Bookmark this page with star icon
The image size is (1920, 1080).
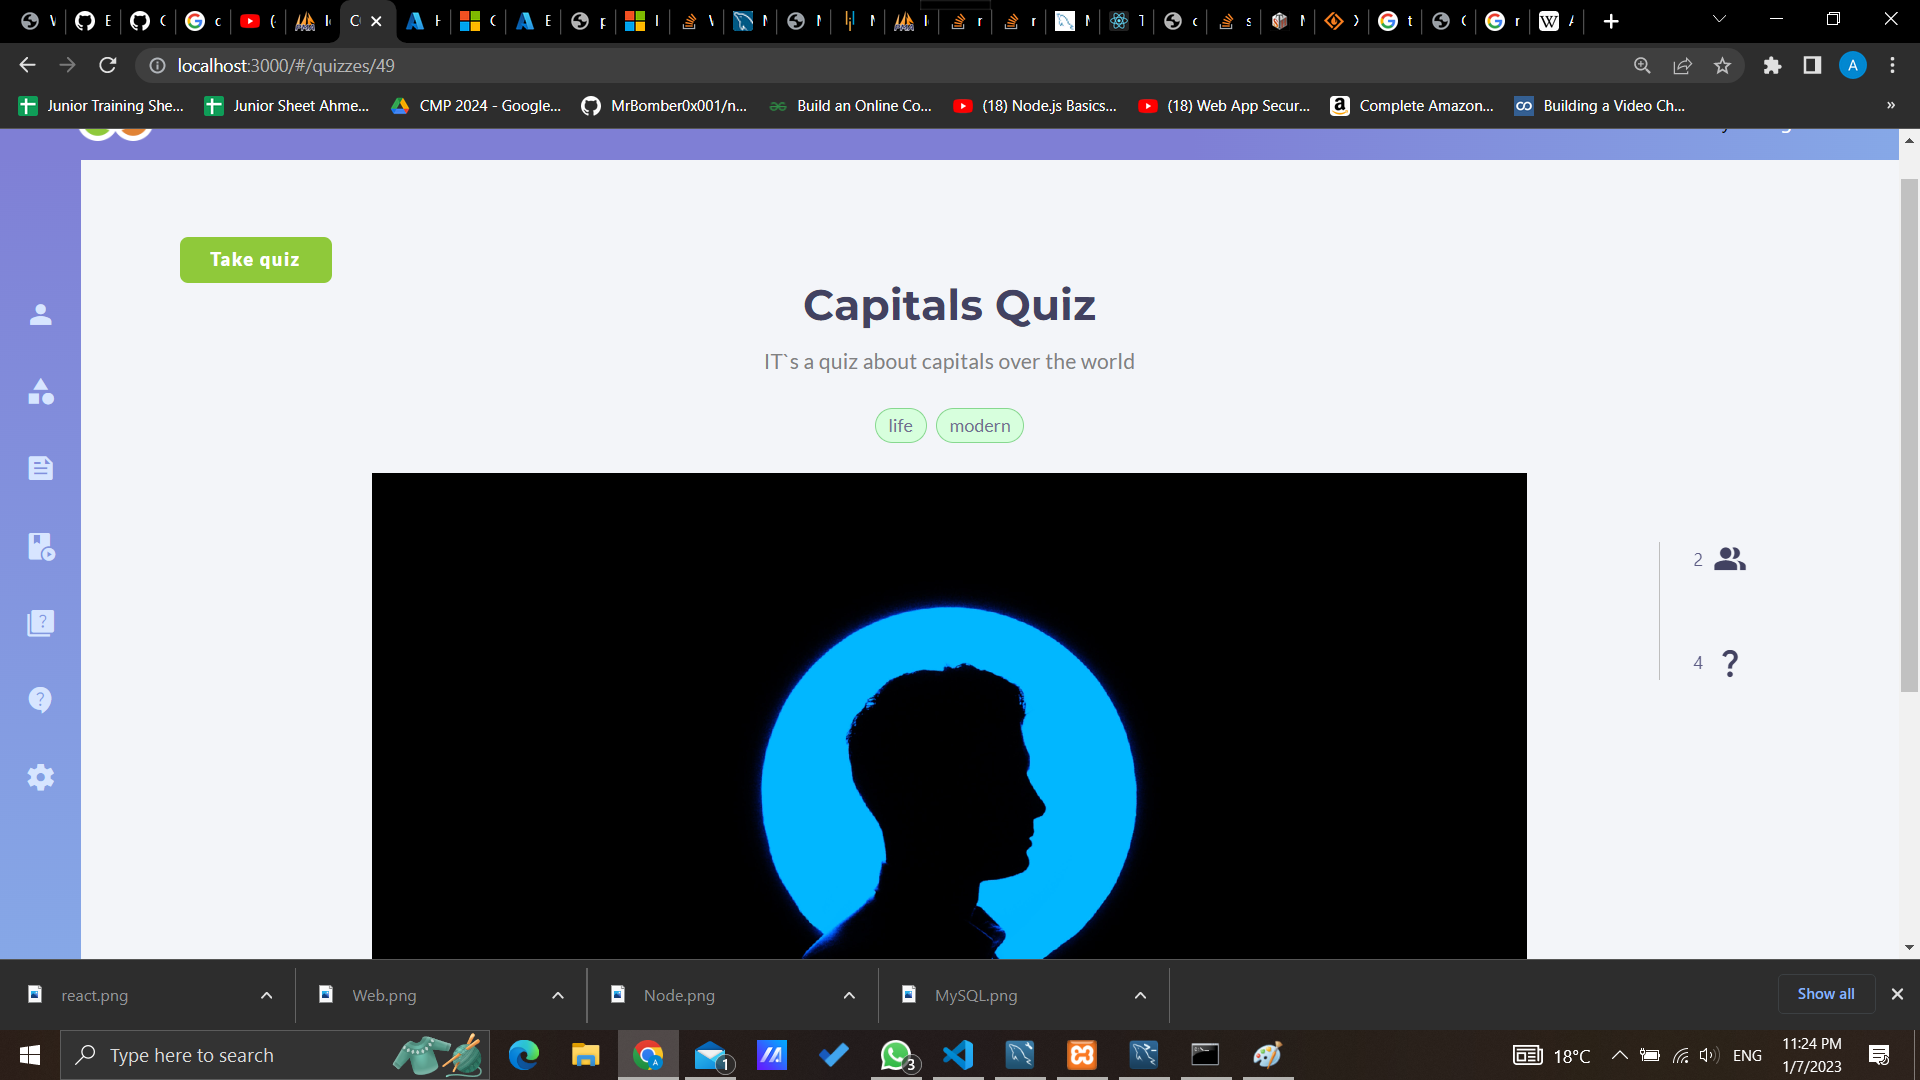(x=1722, y=65)
